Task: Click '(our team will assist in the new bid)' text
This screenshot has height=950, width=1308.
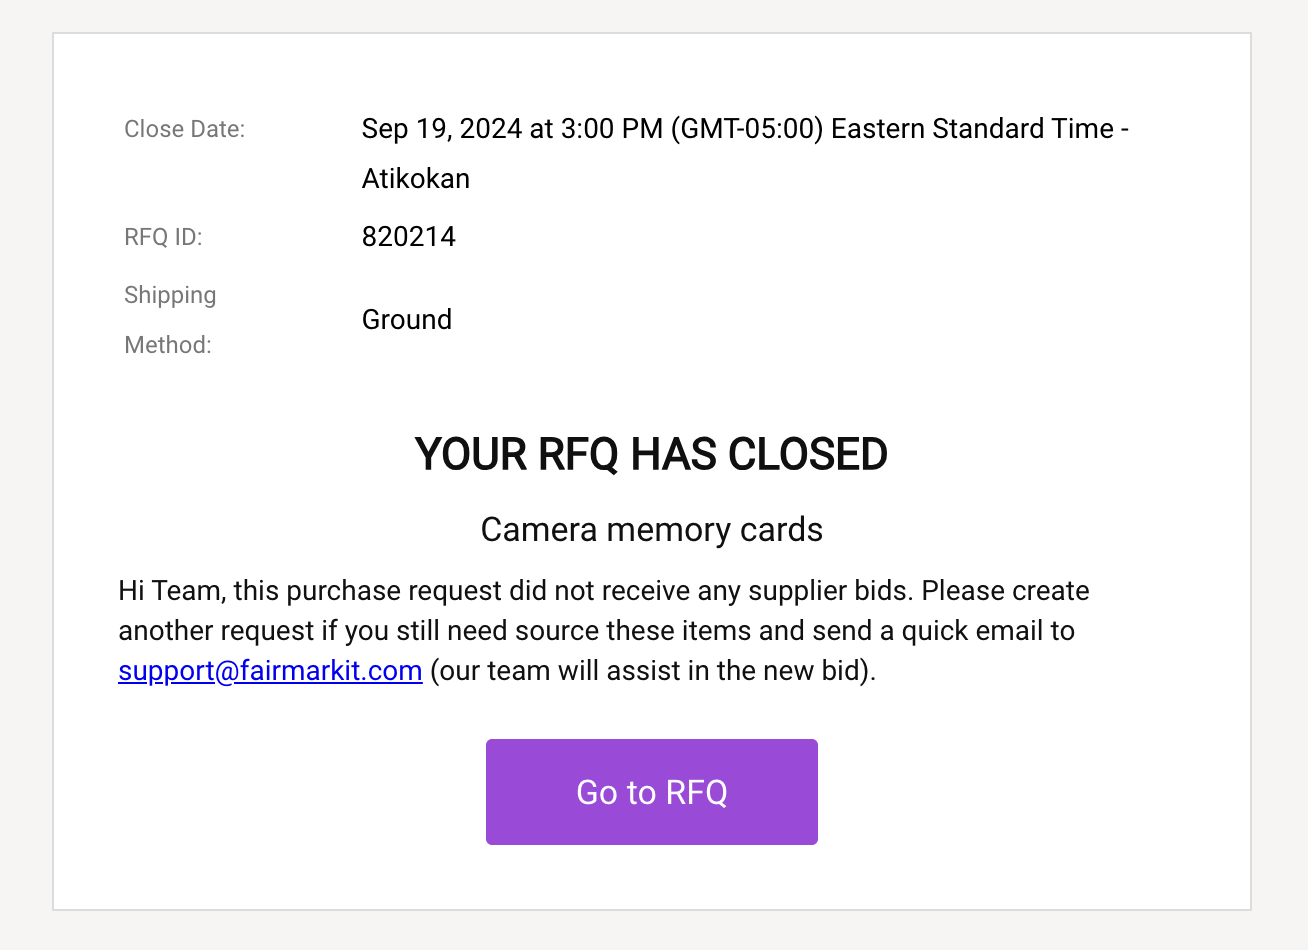Action: [x=653, y=671]
